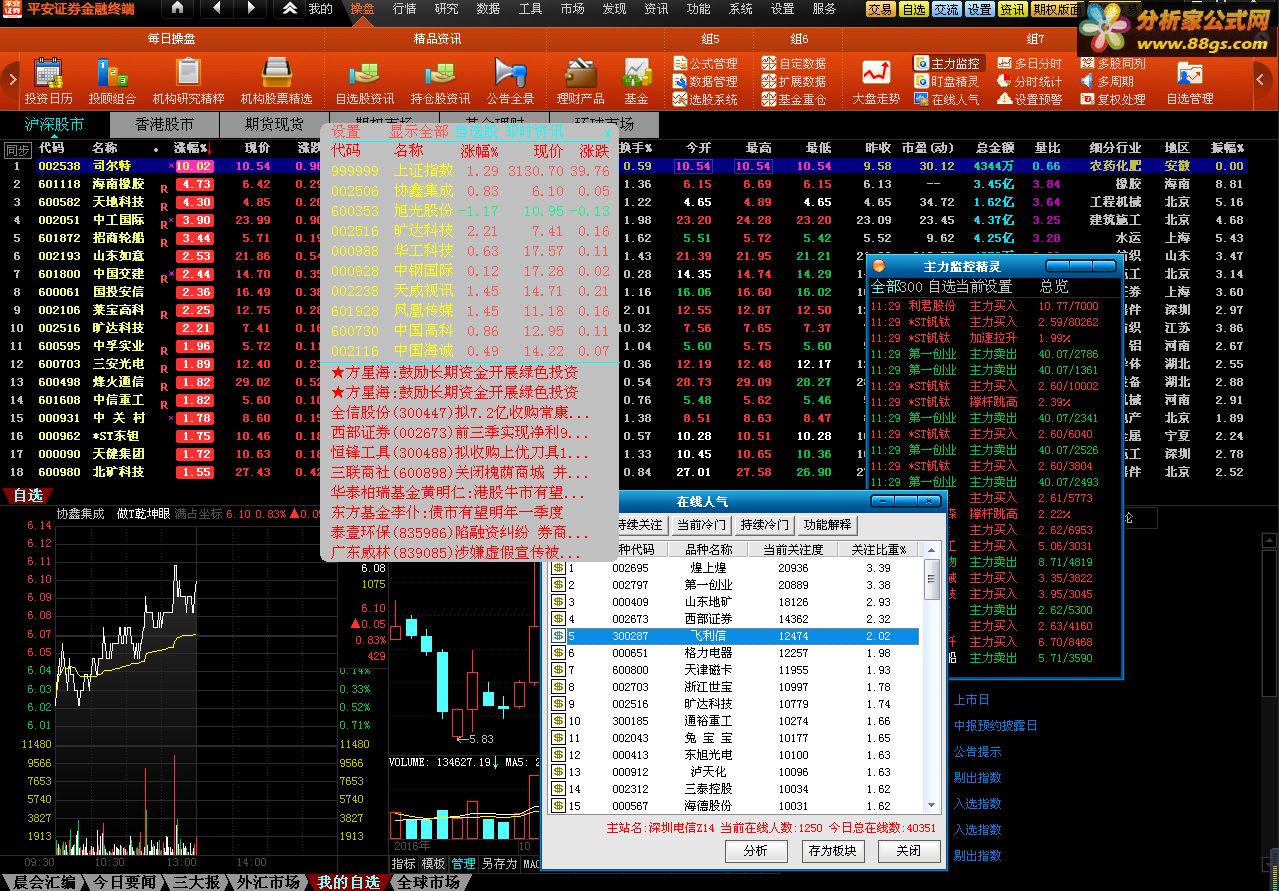Screen dimensions: 1279x891
Task: Select row 格力电器 in 在线人气 list
Action: click(734, 653)
